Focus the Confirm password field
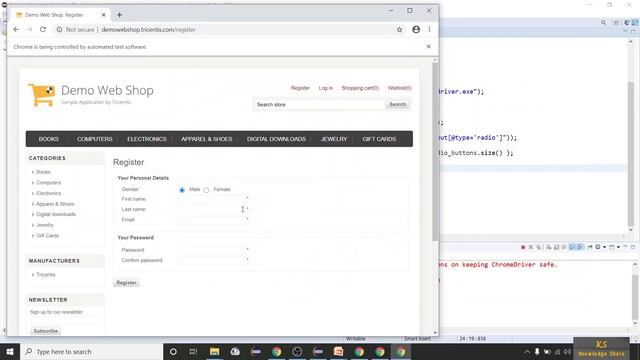The width and height of the screenshot is (640, 360). [x=211, y=260]
